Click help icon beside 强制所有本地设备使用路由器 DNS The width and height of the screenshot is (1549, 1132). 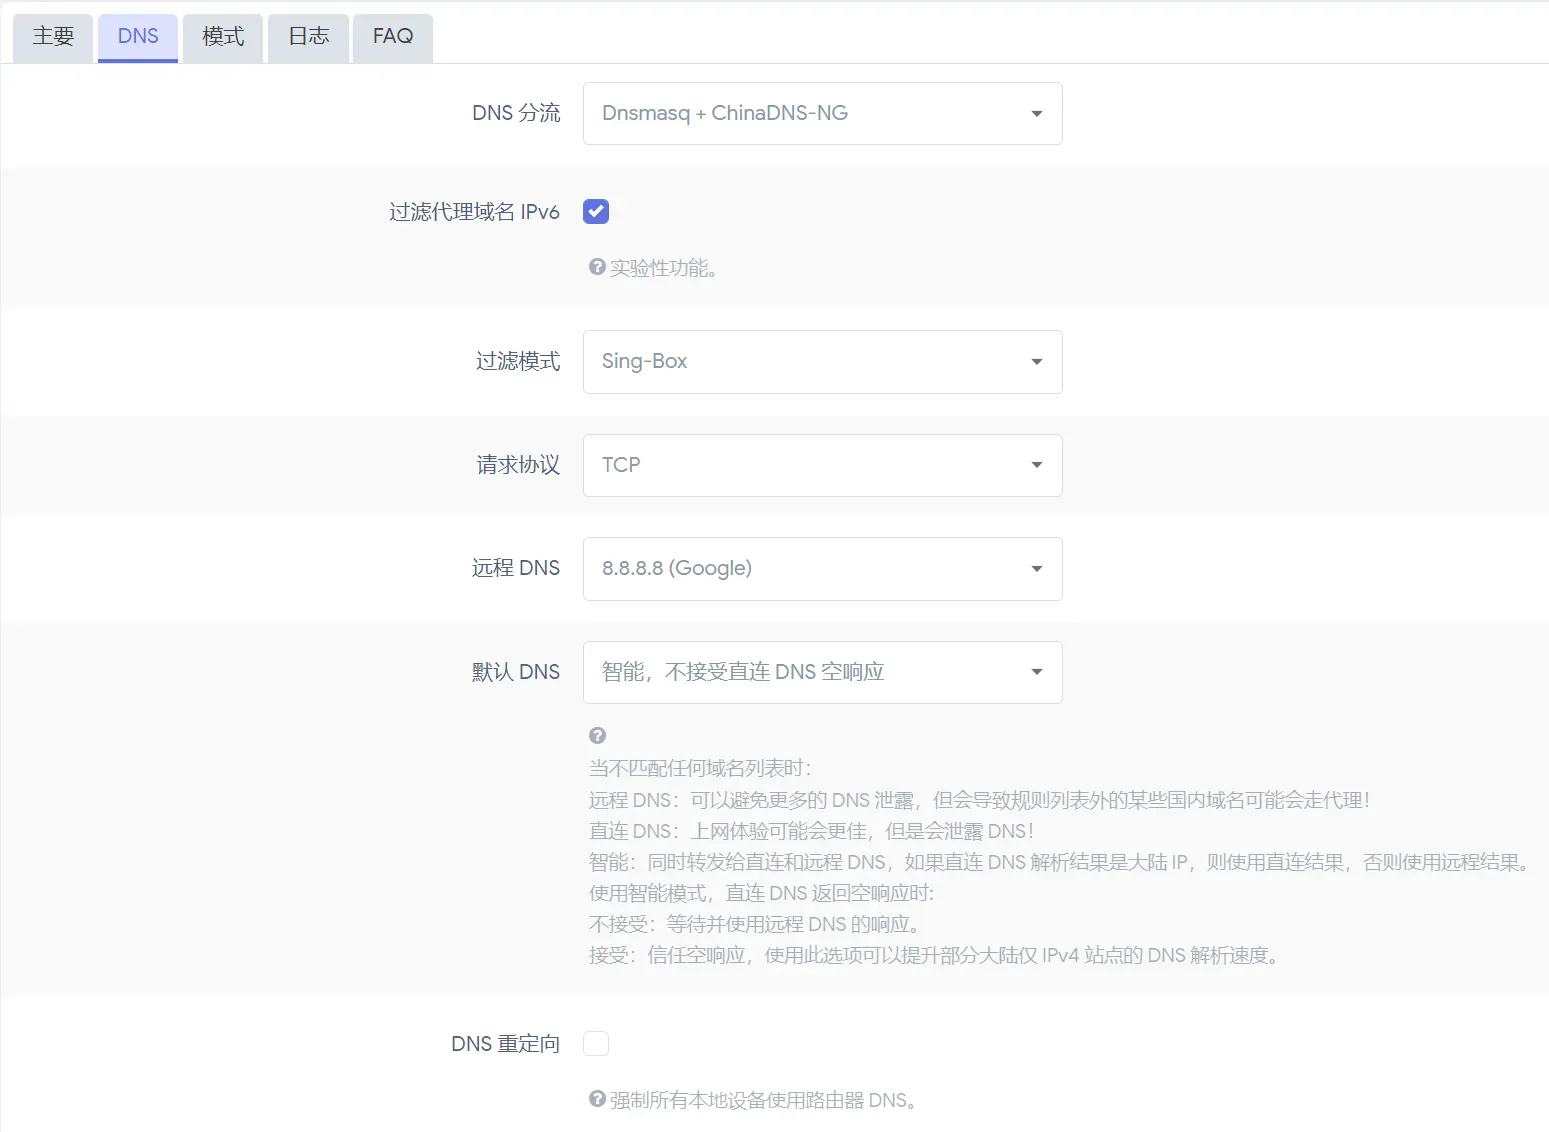point(597,1099)
